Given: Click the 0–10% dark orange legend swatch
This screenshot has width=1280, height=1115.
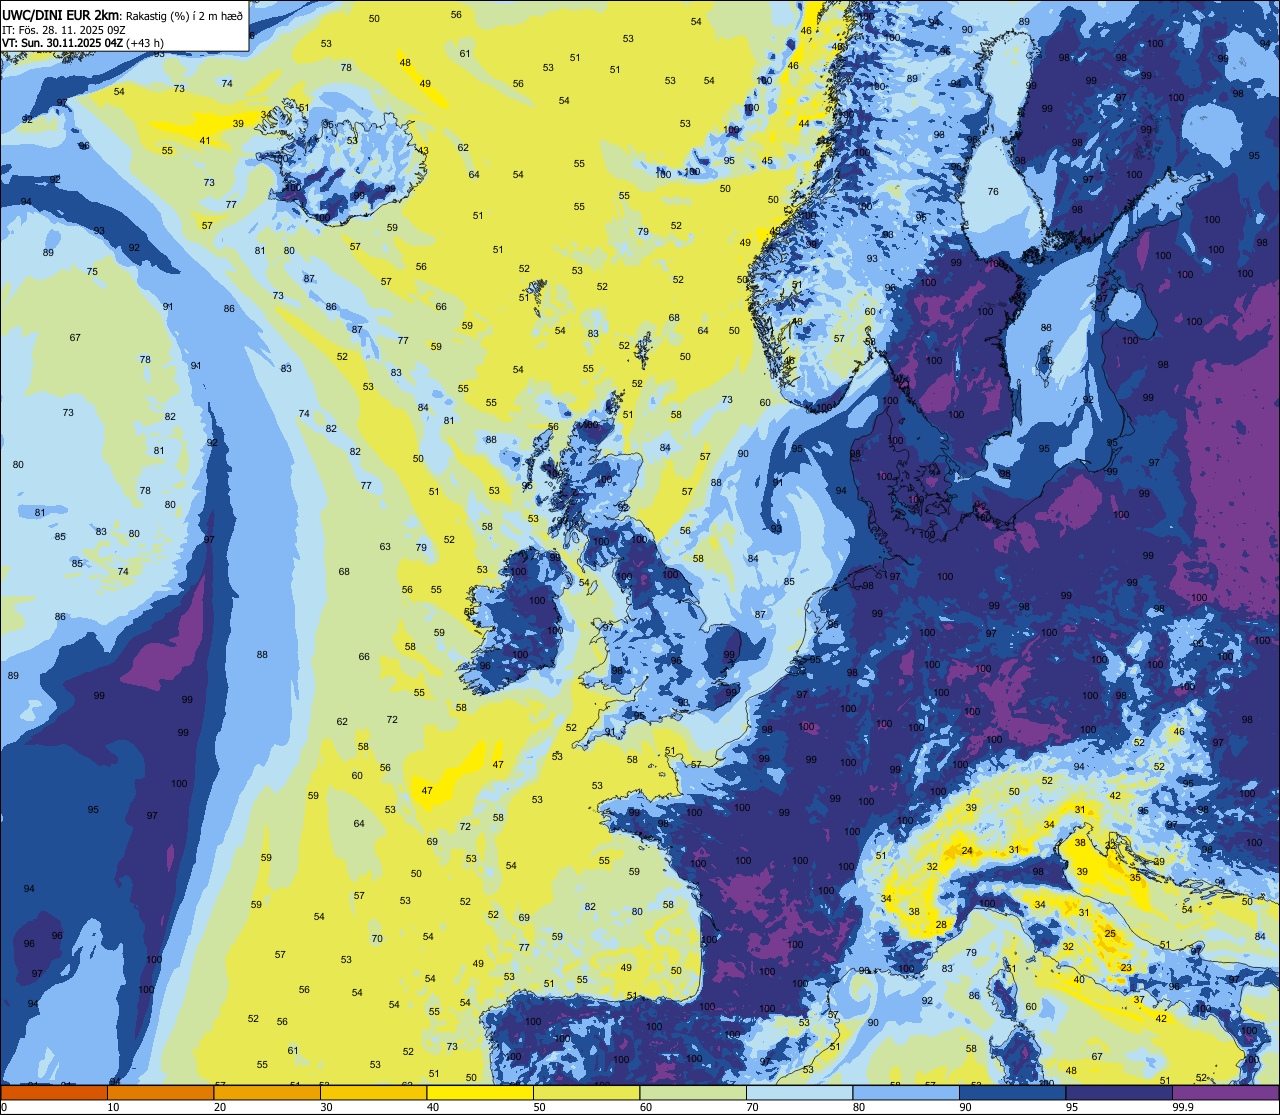Looking at the screenshot, I should (54, 1092).
